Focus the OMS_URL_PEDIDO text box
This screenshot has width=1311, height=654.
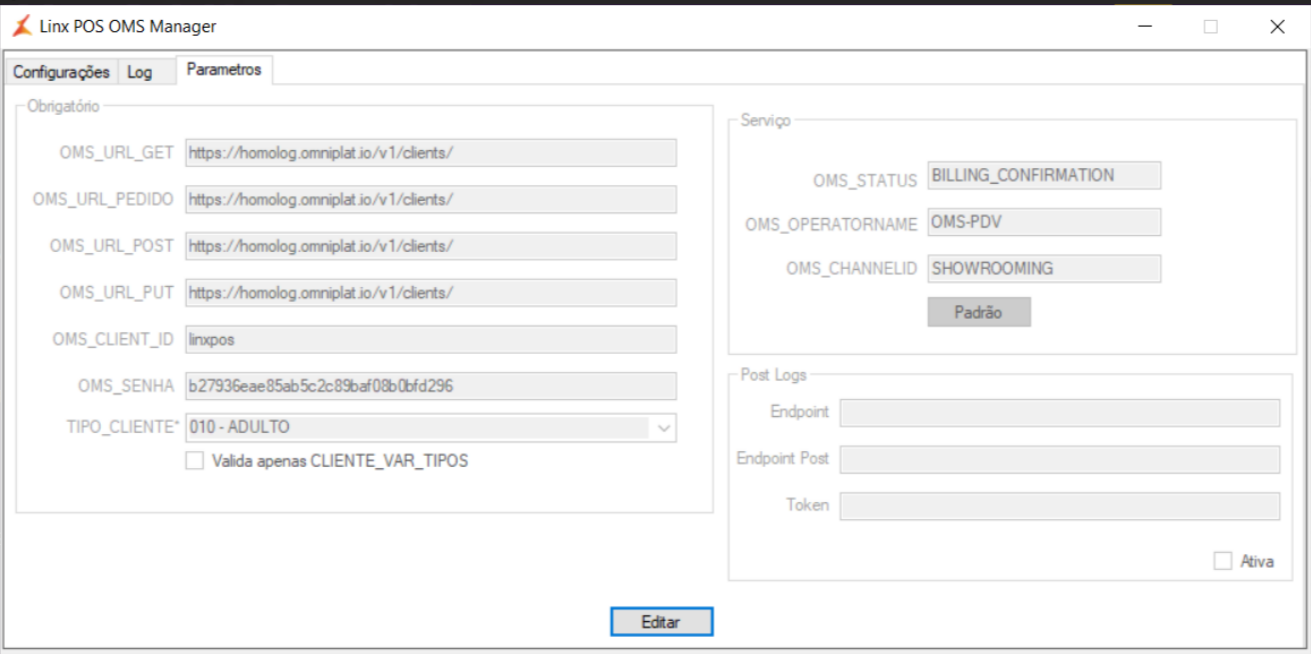pyautogui.click(x=431, y=199)
